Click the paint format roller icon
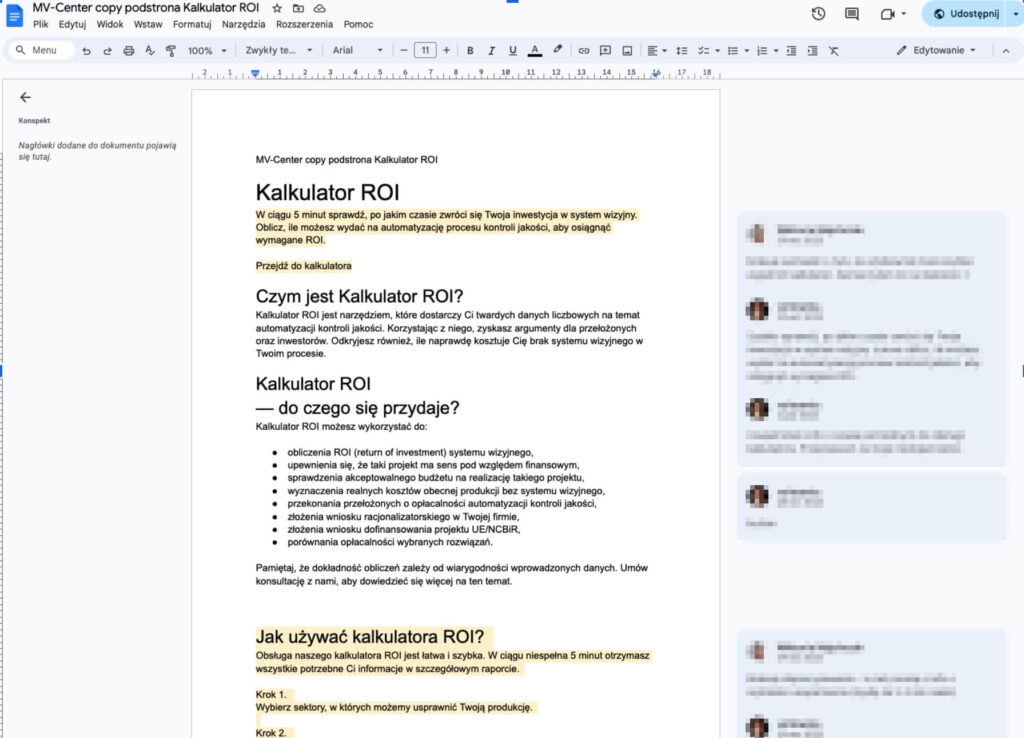The image size is (1024, 738). coord(170,50)
